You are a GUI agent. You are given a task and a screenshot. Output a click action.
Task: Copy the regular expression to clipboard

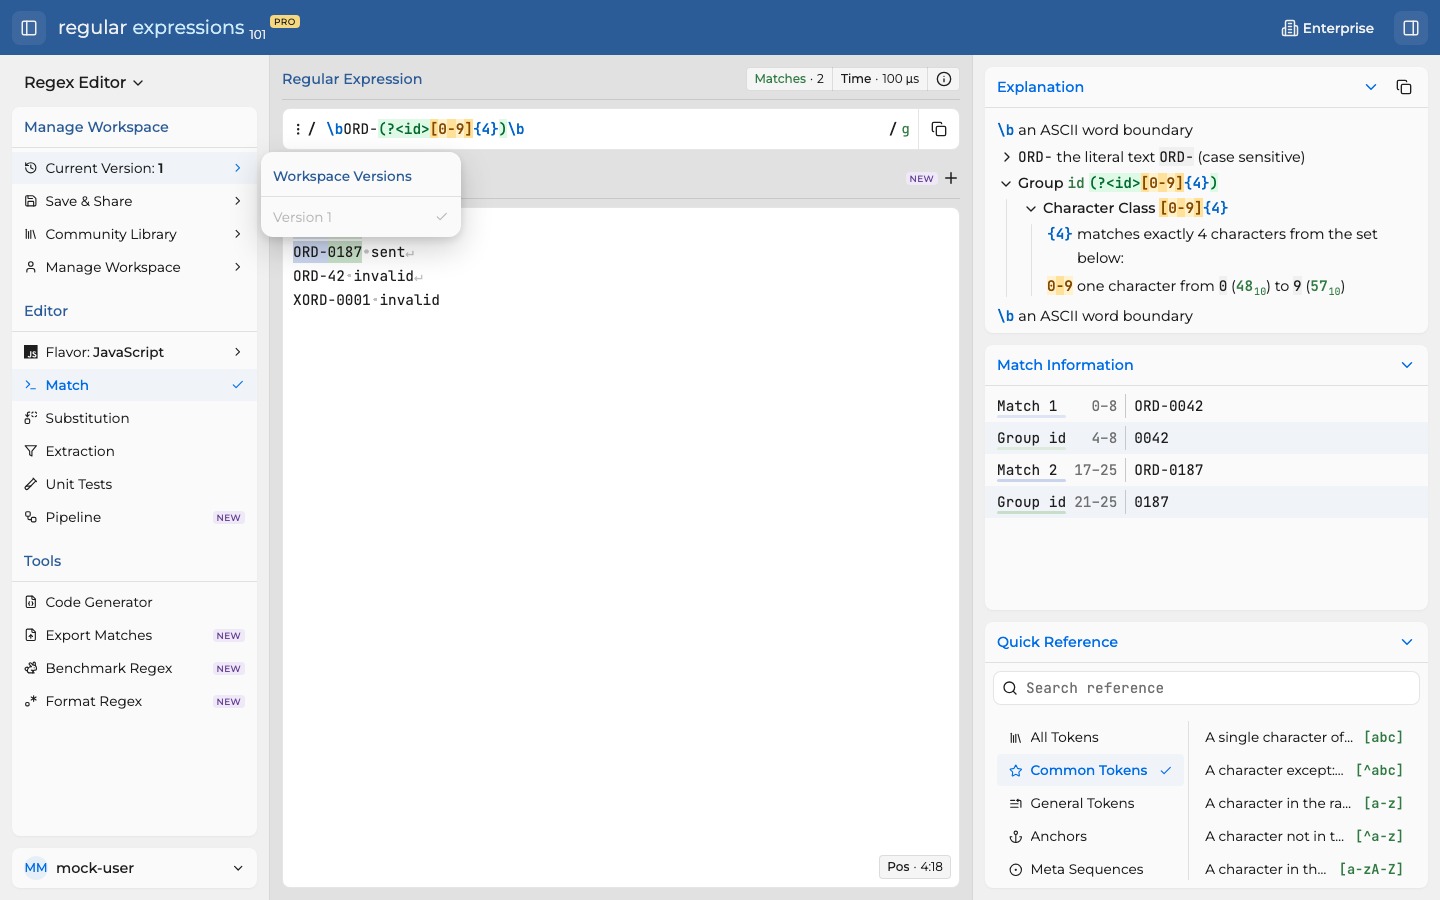tap(938, 129)
